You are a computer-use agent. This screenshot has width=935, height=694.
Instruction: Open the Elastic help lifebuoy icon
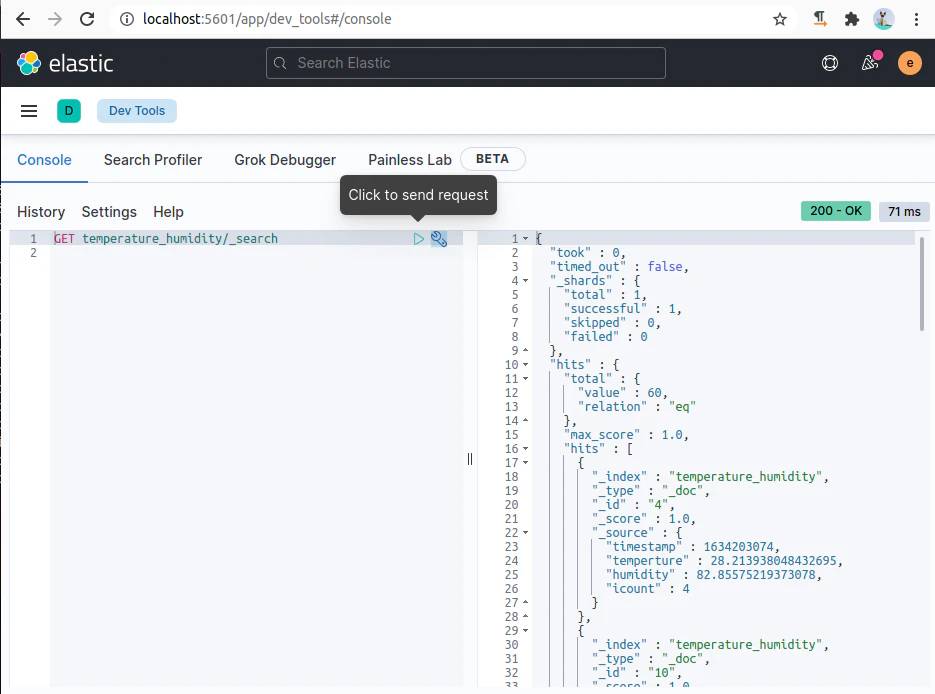click(830, 63)
